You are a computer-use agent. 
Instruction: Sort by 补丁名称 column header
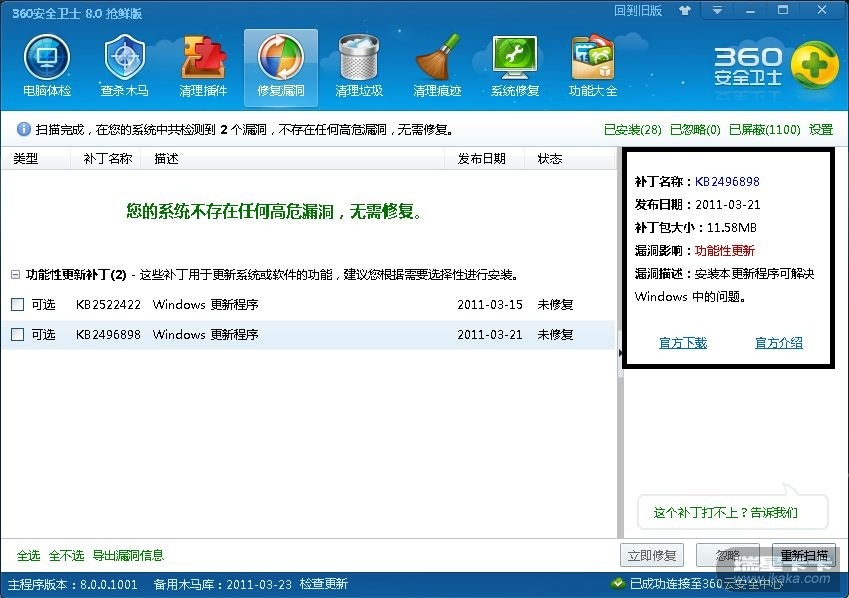(106, 159)
